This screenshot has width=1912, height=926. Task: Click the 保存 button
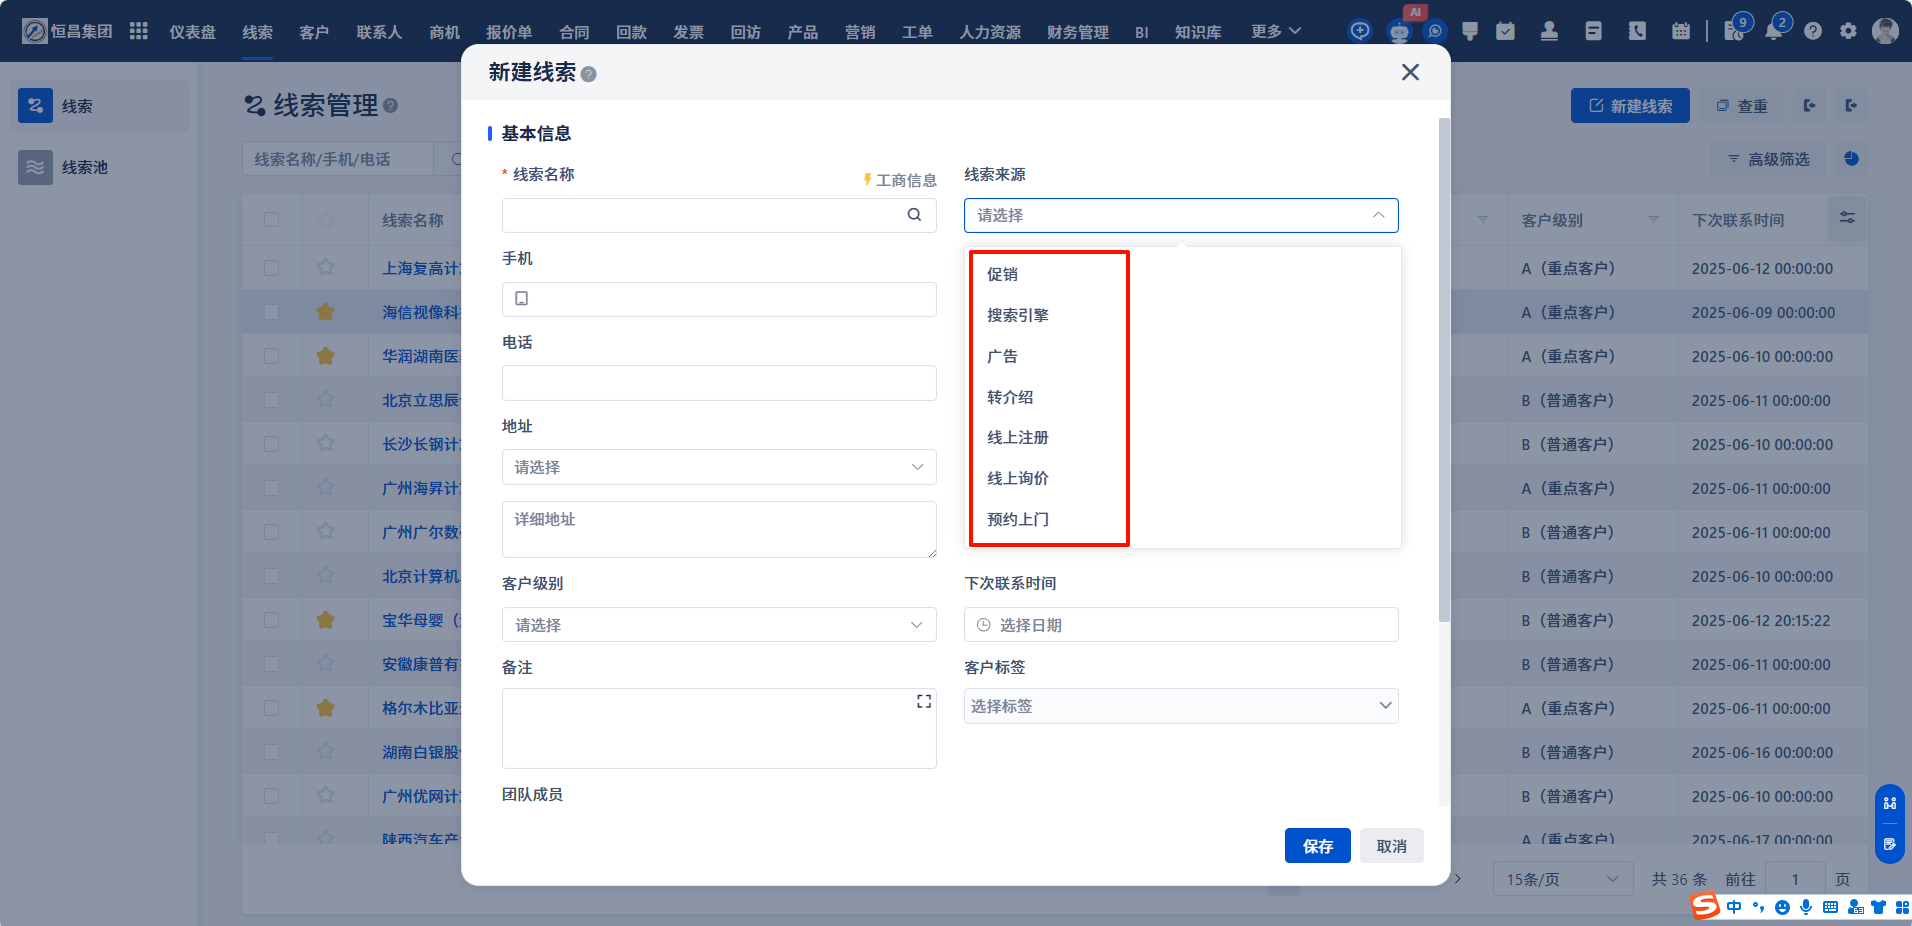[1317, 846]
